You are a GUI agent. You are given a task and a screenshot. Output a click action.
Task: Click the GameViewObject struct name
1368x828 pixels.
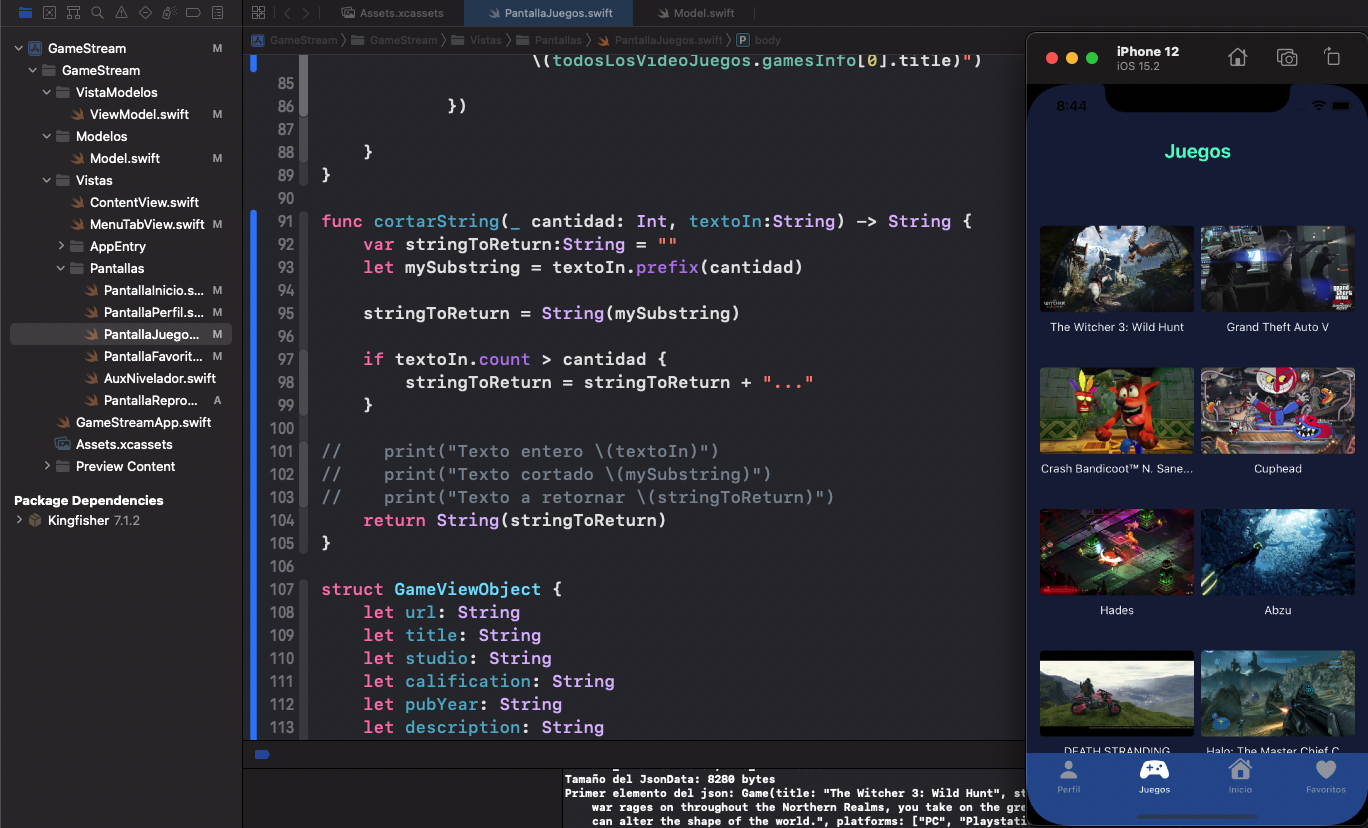(467, 589)
